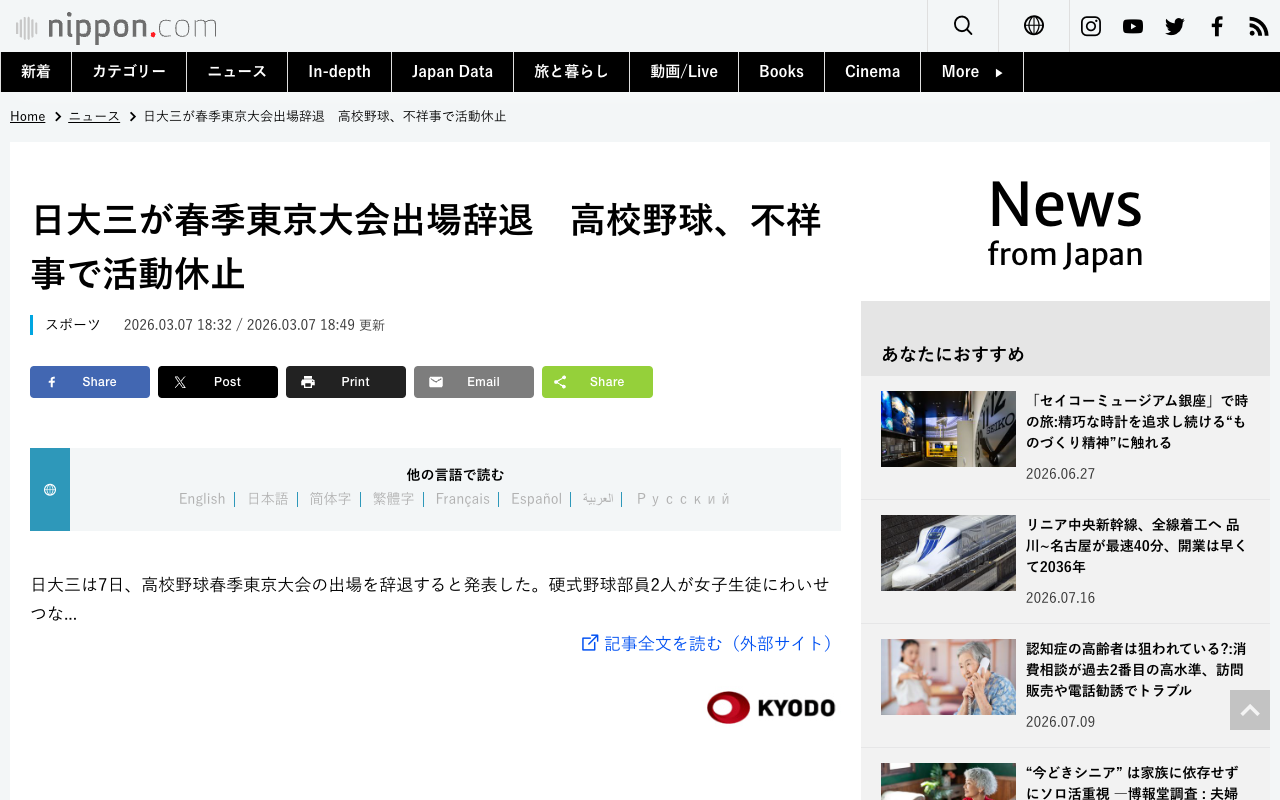Image resolution: width=1280 pixels, height=800 pixels.
Task: Select the Cinema menu item
Action: coord(872,72)
